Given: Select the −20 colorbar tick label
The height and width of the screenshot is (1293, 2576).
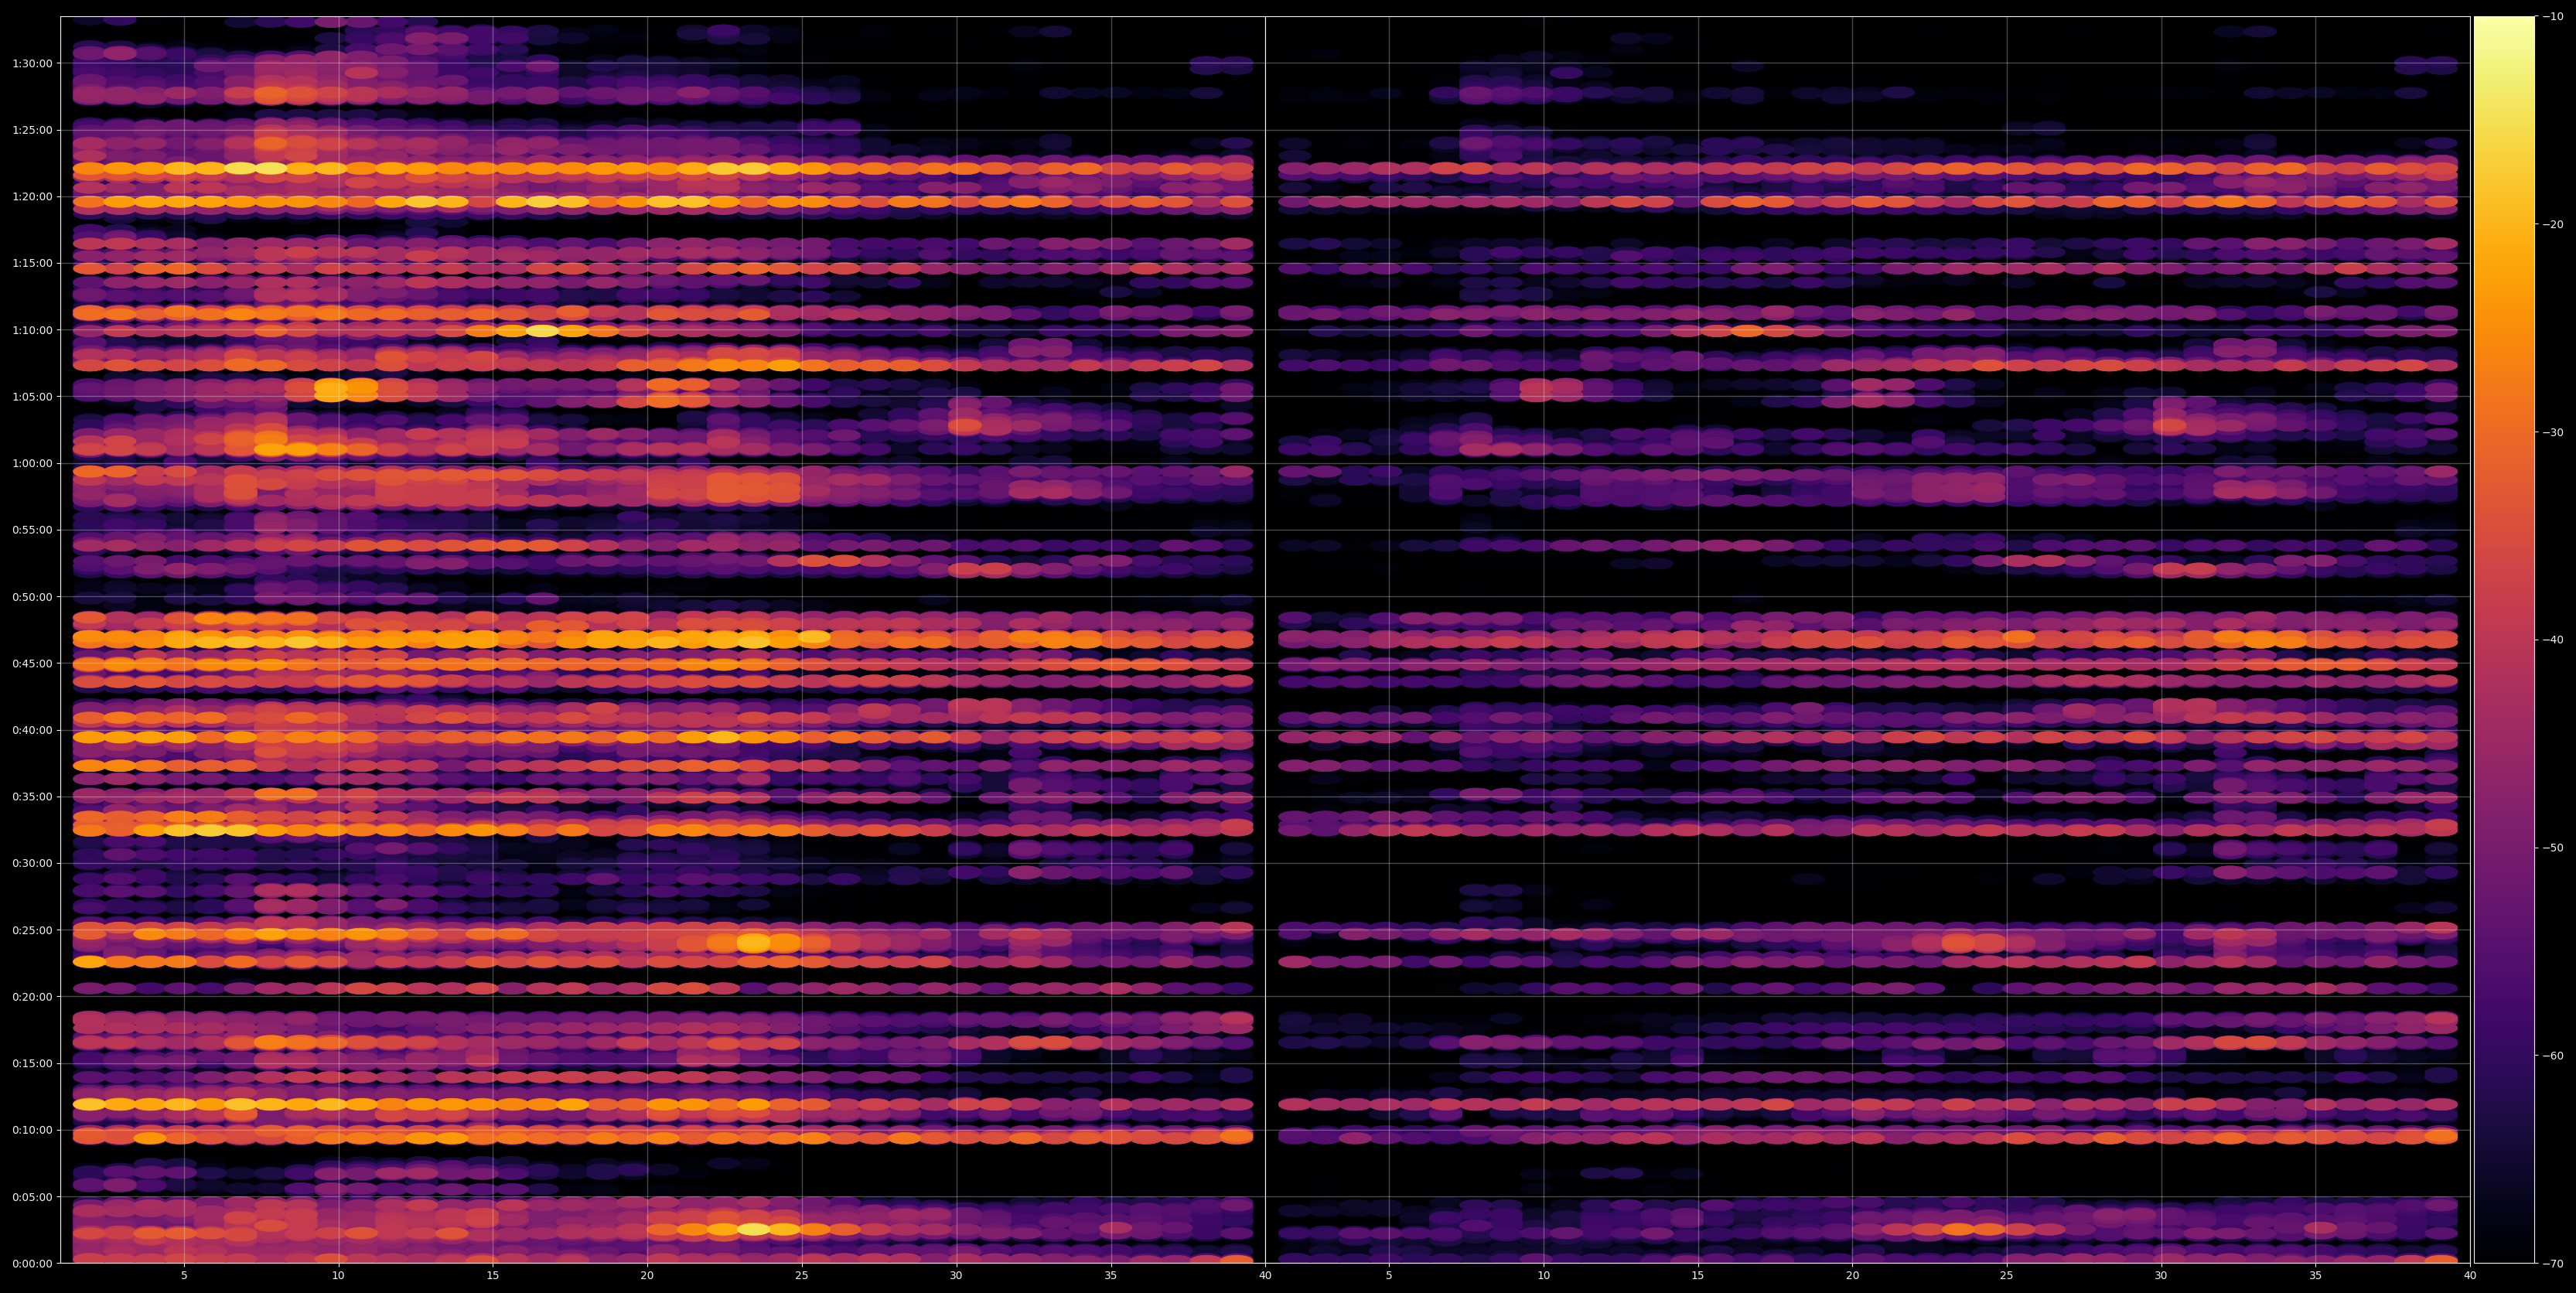Looking at the screenshot, I should 2553,224.
